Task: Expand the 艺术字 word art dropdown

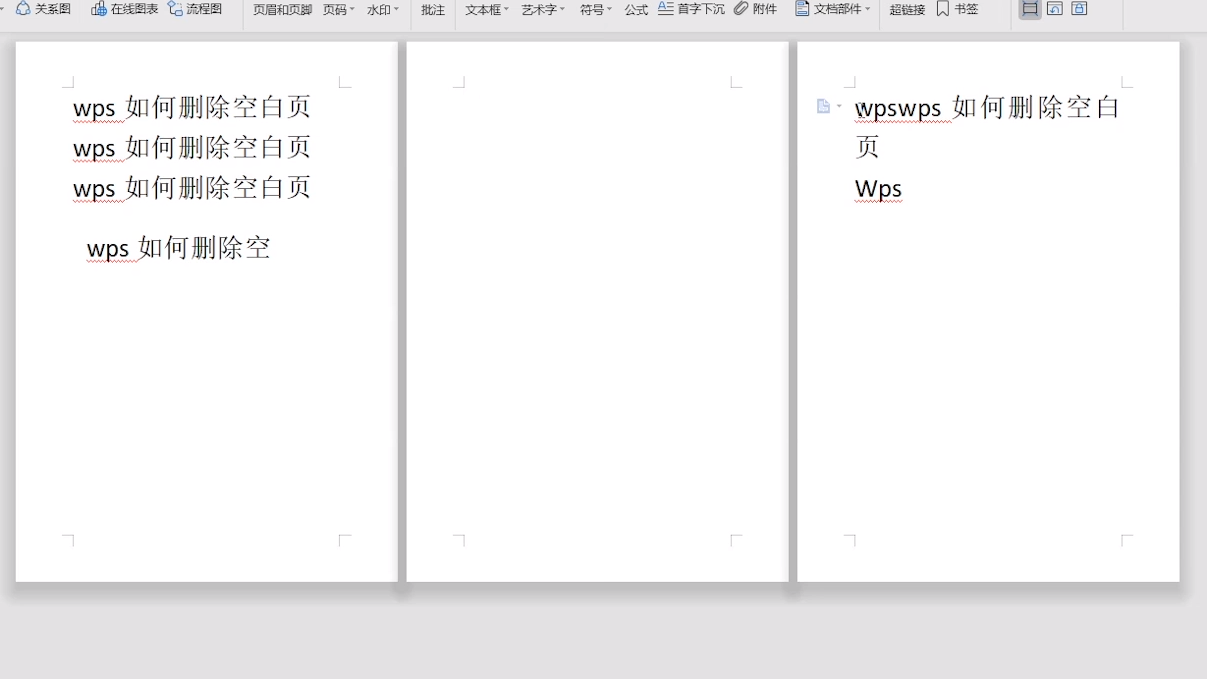Action: tap(542, 10)
